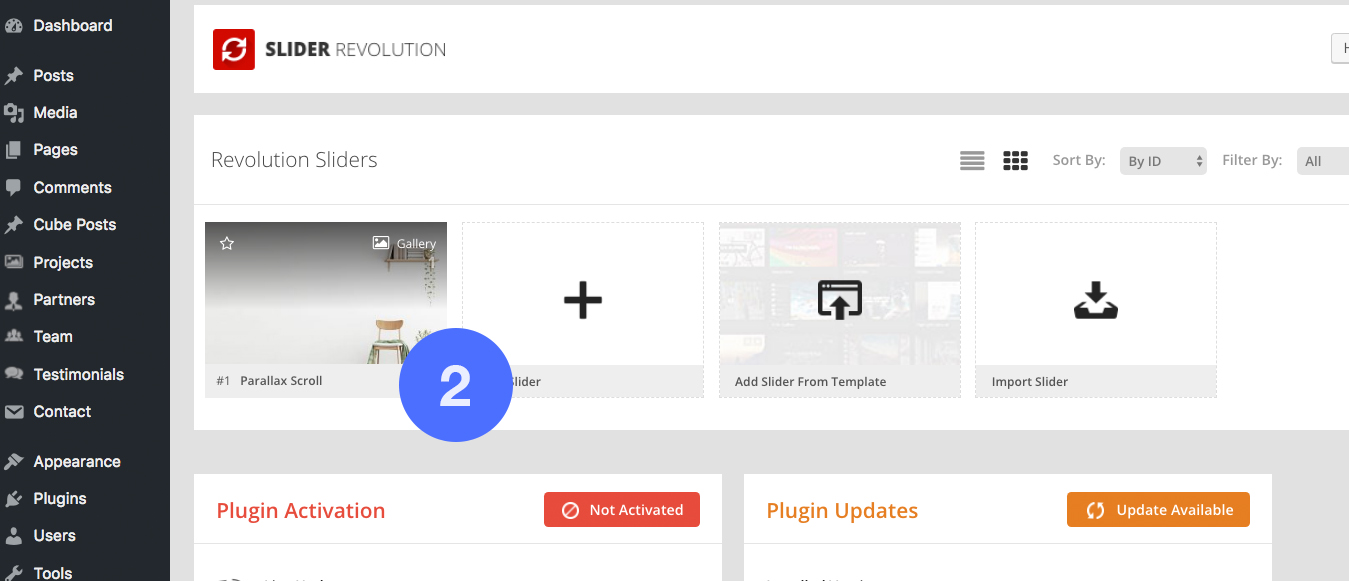1349x581 pixels.
Task: Open the Filter By All dropdown
Action: [1323, 161]
